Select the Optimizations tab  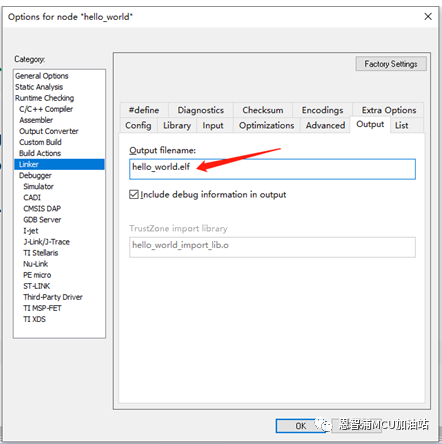266,126
